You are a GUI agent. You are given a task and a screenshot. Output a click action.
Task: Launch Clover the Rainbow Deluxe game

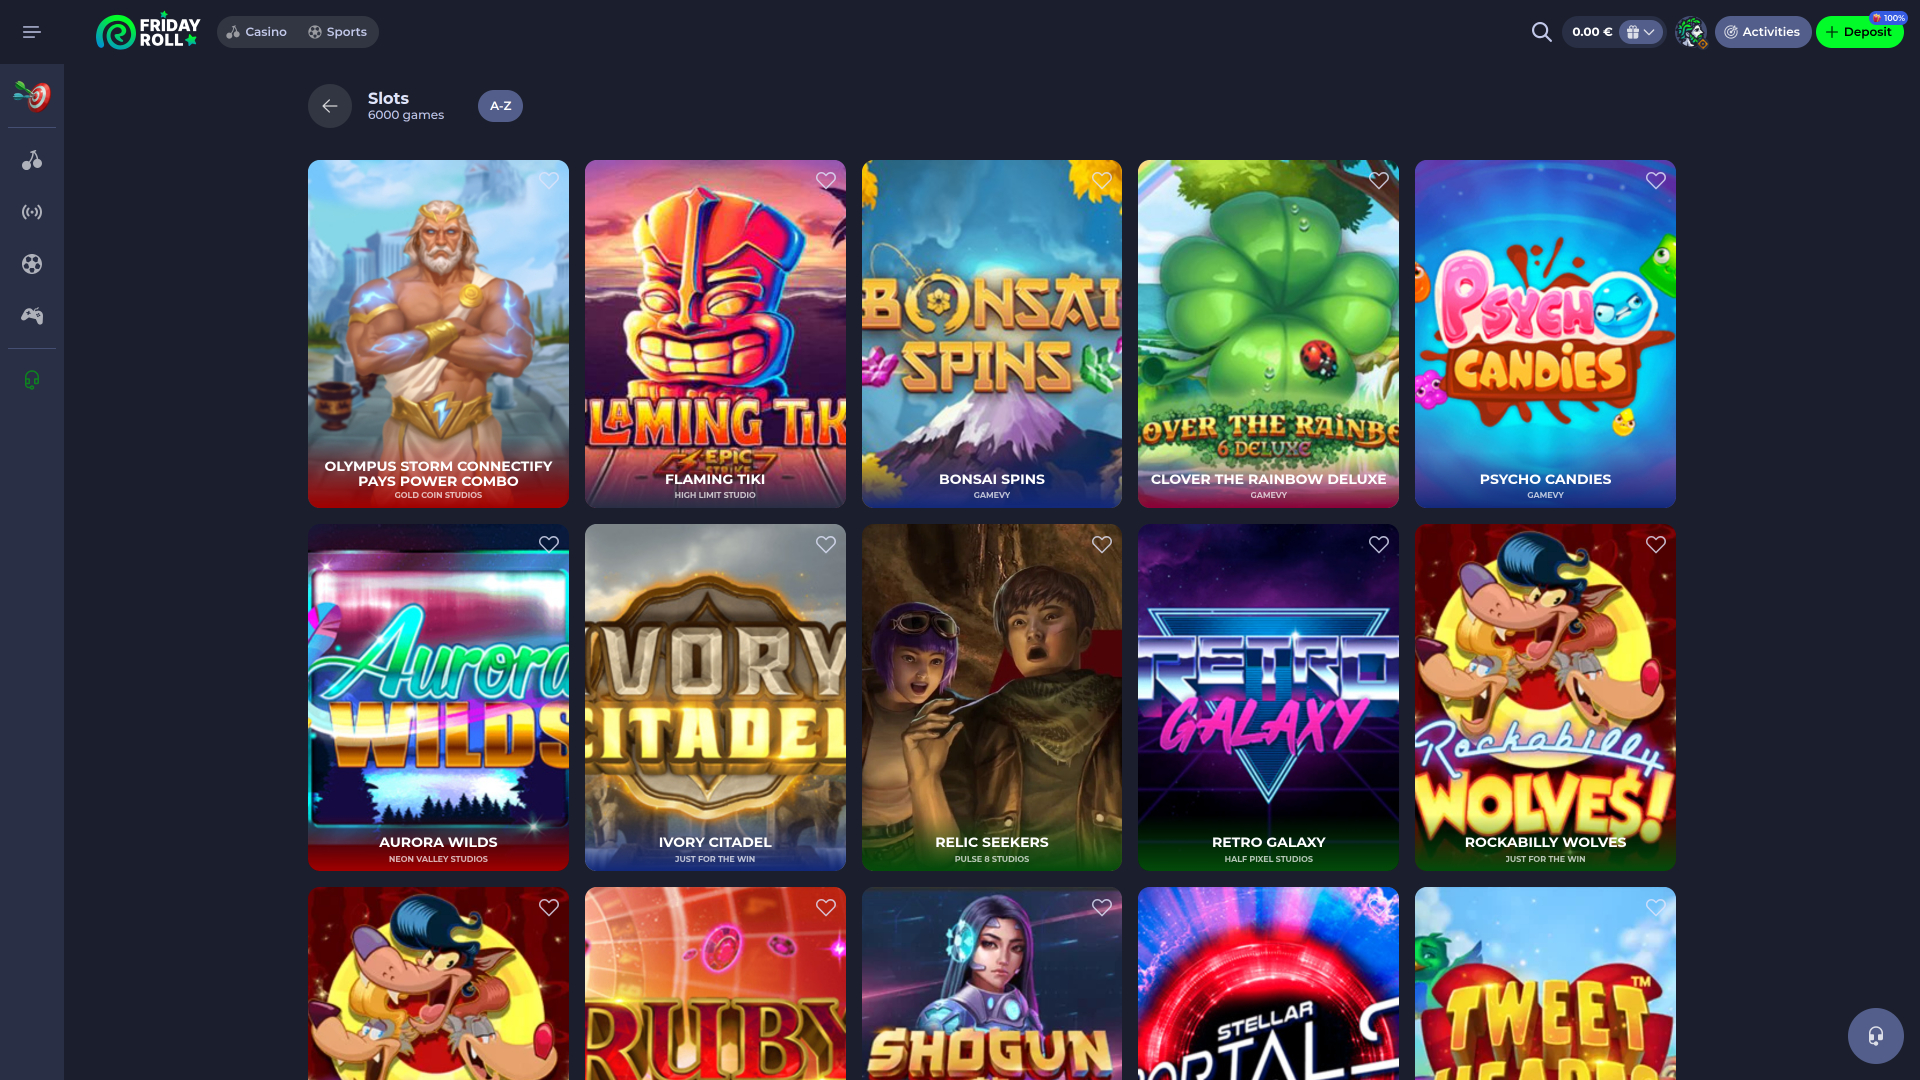[x=1268, y=334]
